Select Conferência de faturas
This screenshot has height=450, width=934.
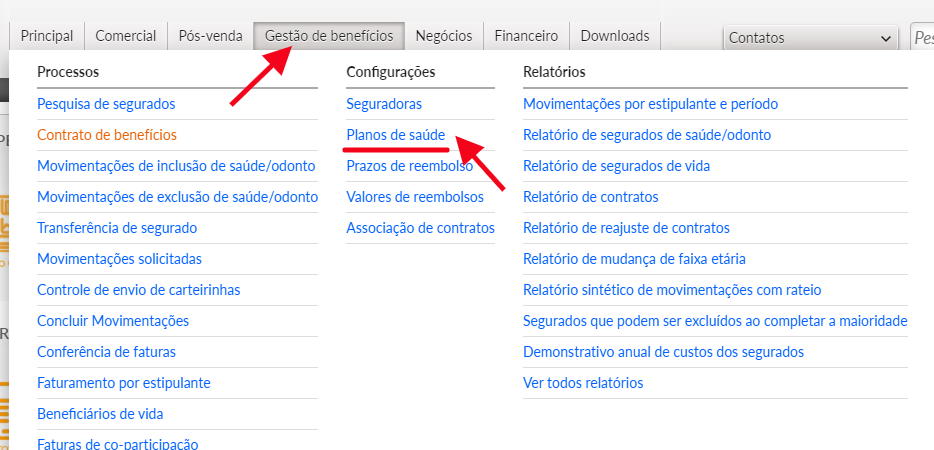106,352
